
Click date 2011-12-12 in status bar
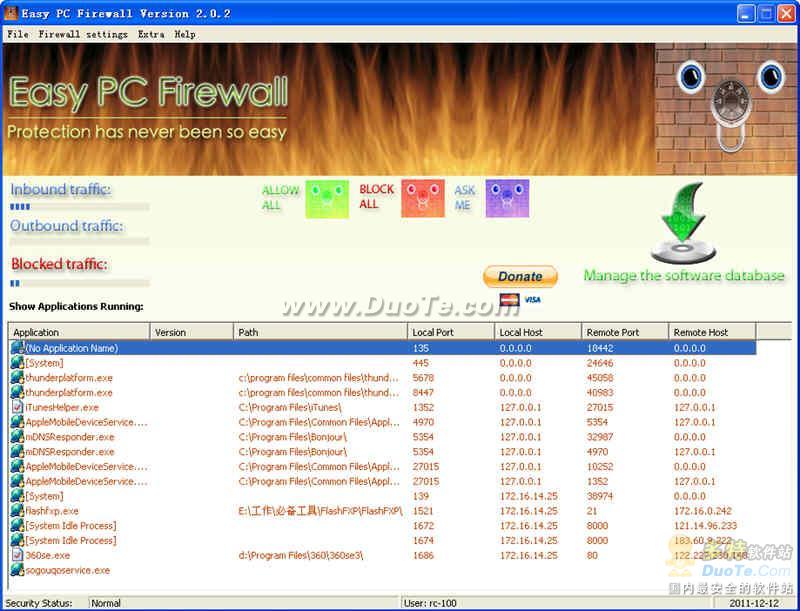[x=755, y=603]
